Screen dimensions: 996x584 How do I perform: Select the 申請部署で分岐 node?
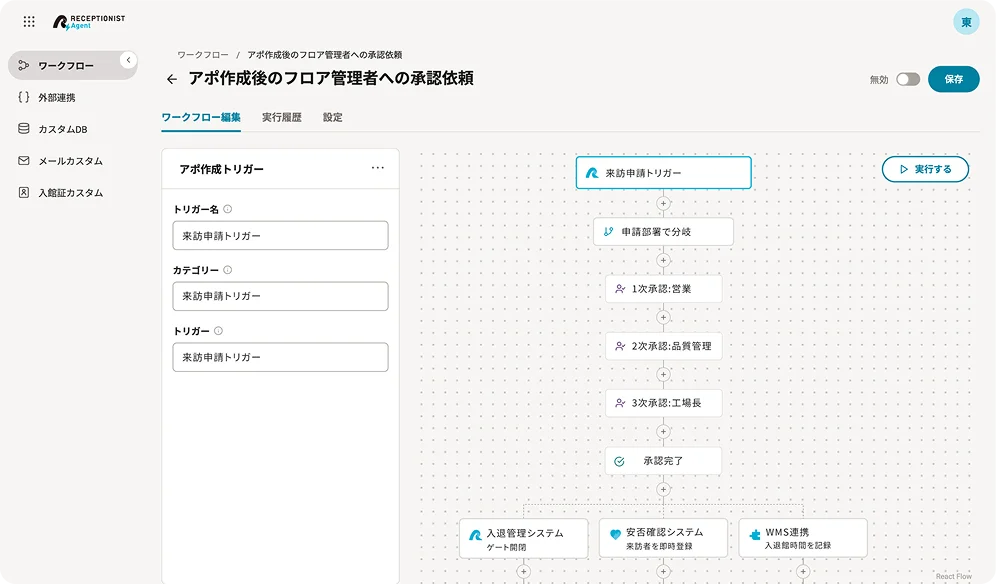point(663,232)
